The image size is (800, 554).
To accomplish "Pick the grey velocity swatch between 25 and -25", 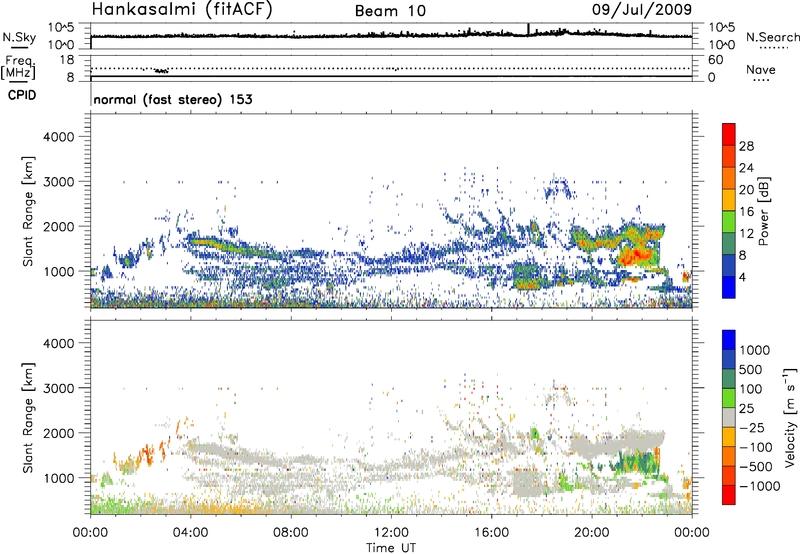I will tap(729, 417).
